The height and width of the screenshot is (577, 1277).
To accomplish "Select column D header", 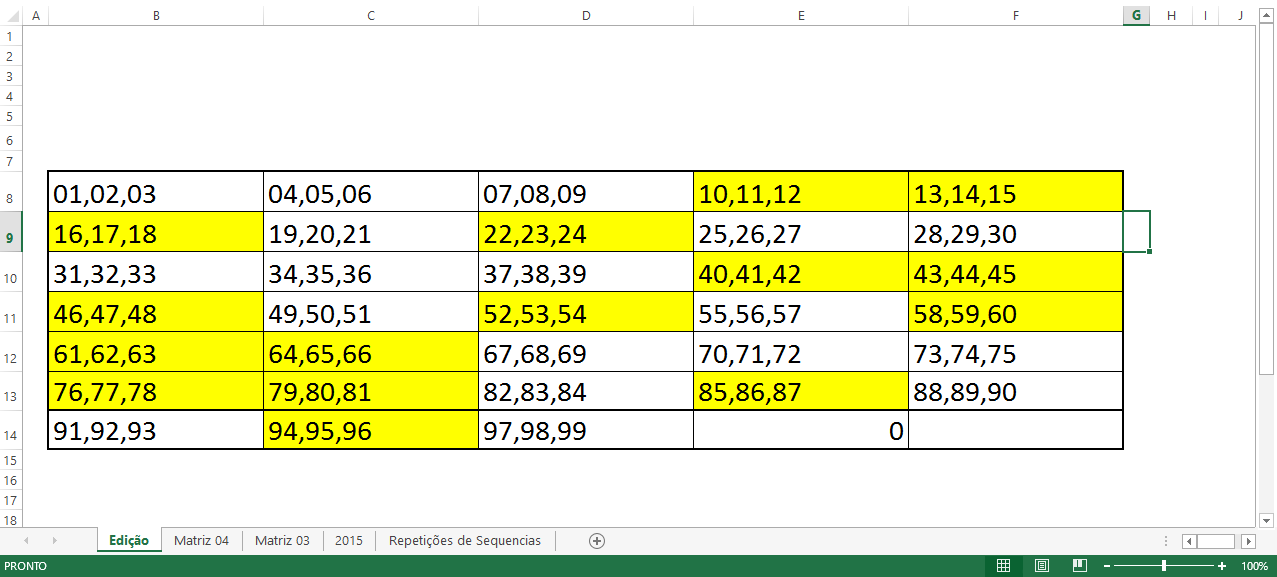I will click(586, 15).
